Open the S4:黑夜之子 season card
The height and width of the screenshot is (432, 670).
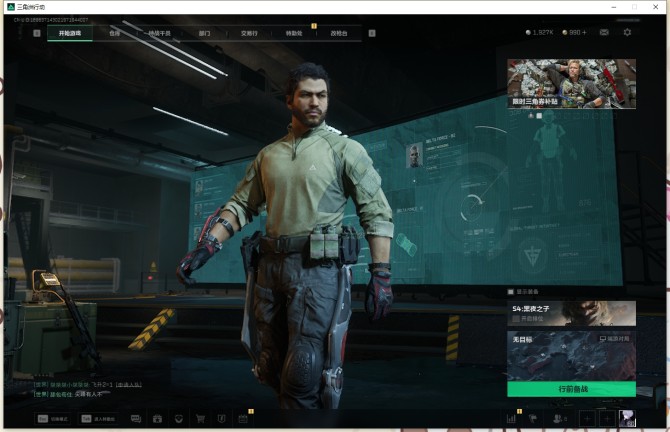click(571, 313)
